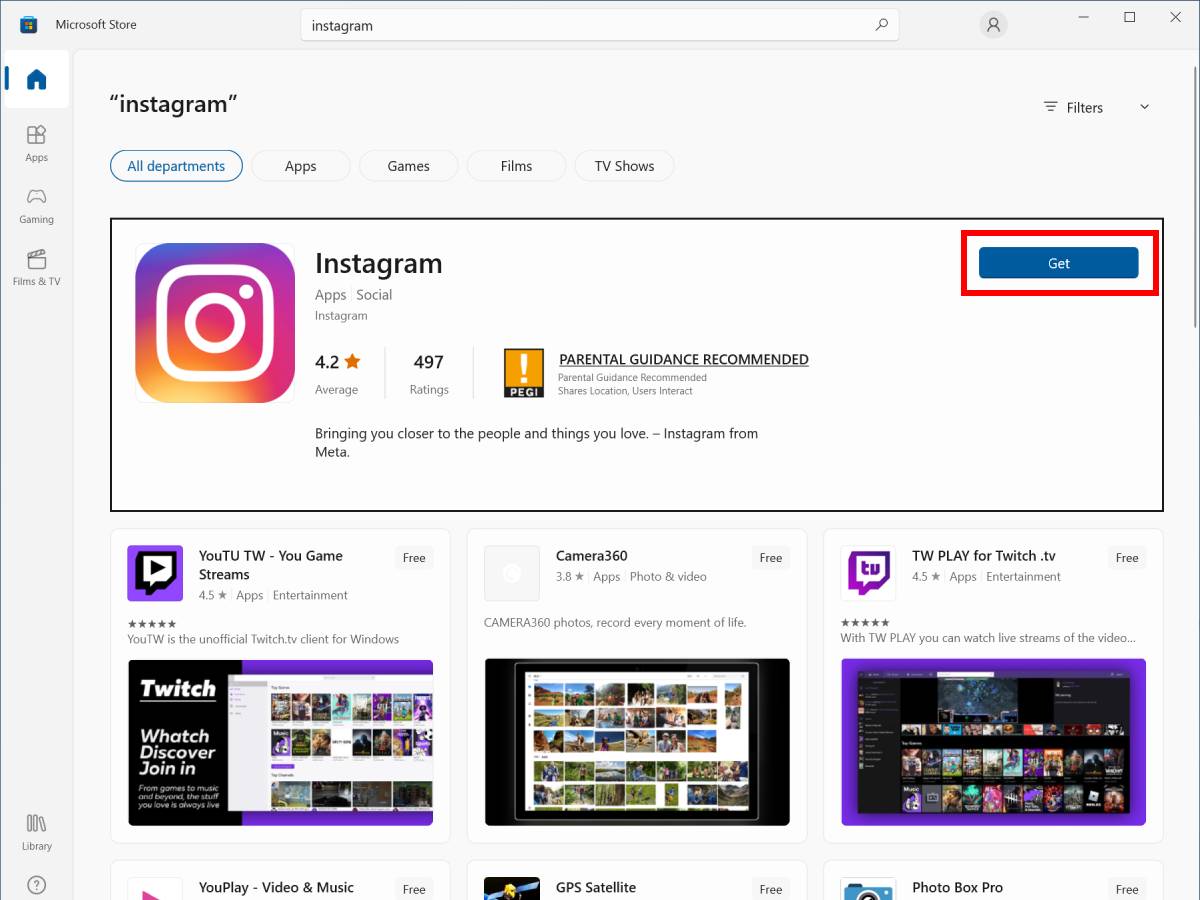Click the TW PLAY for Twitch .tv title
Screen dimensions: 1200x900
(x=984, y=556)
